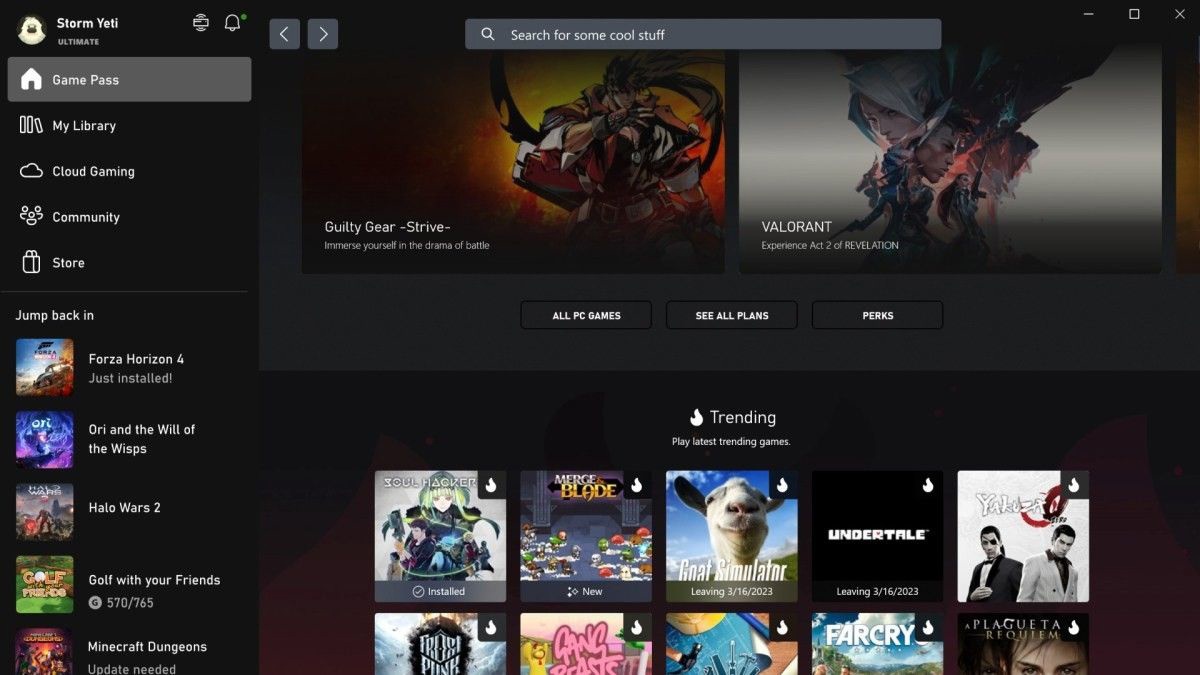Click flame badge on Goat Simulator tile
Screen dimensions: 1200x675
coord(783,485)
